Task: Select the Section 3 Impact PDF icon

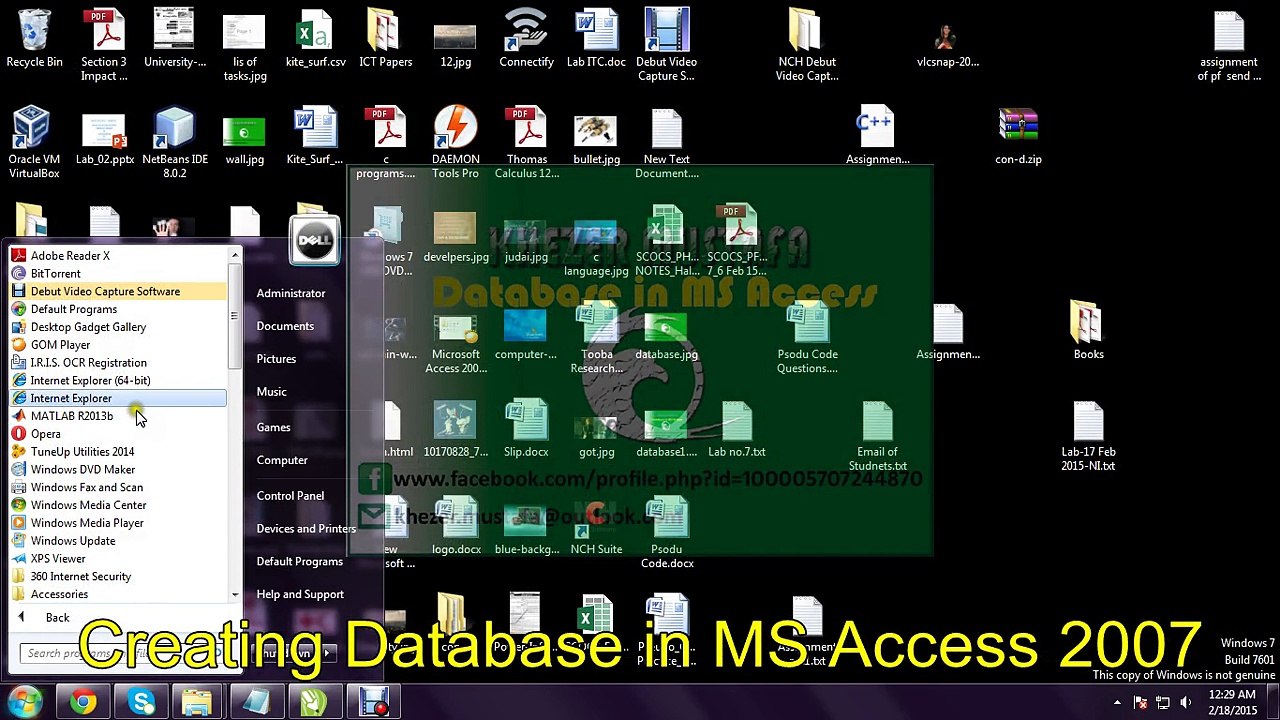Action: [104, 44]
